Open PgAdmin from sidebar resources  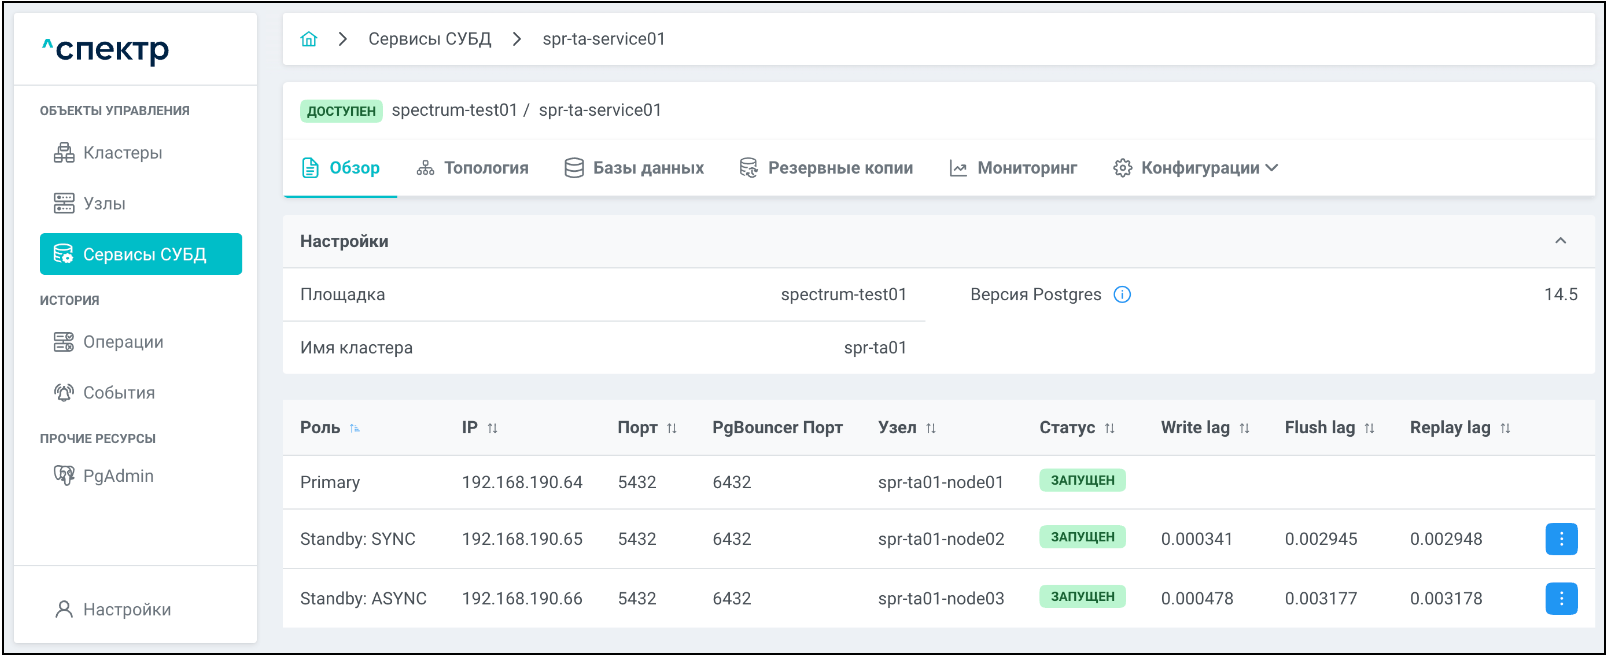coord(117,476)
